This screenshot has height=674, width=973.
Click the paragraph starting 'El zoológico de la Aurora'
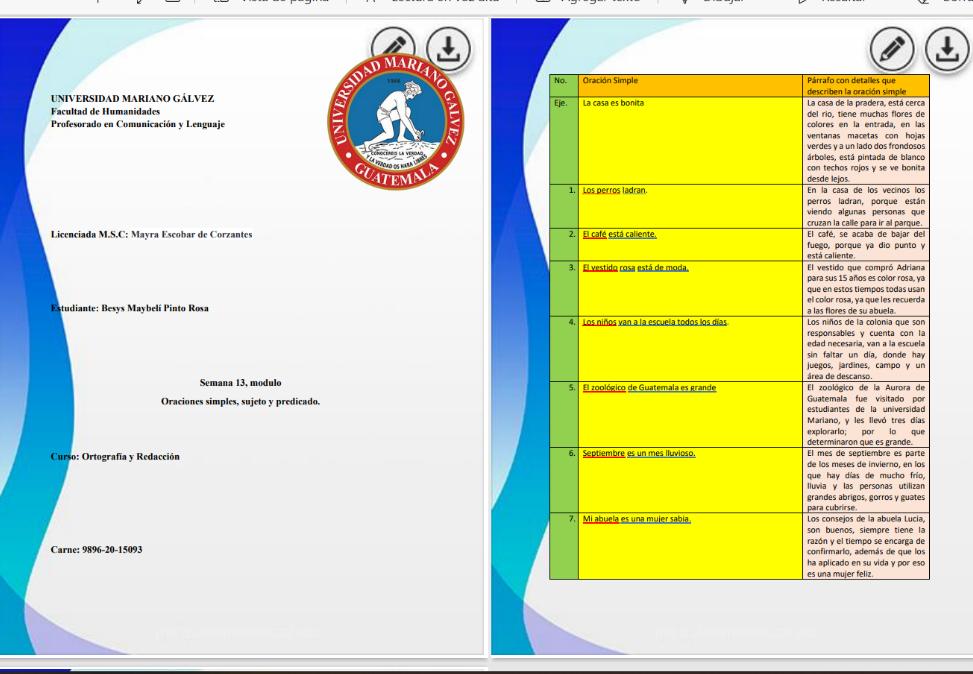coord(866,415)
